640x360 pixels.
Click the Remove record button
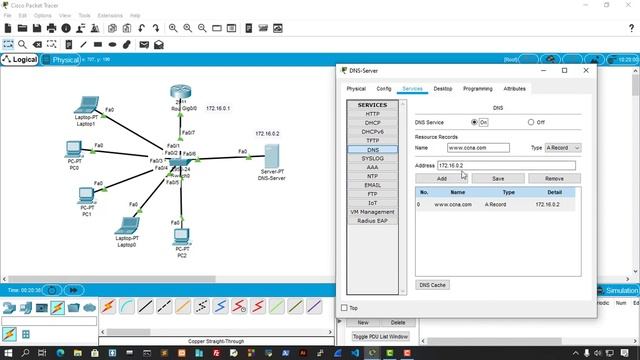click(554, 179)
